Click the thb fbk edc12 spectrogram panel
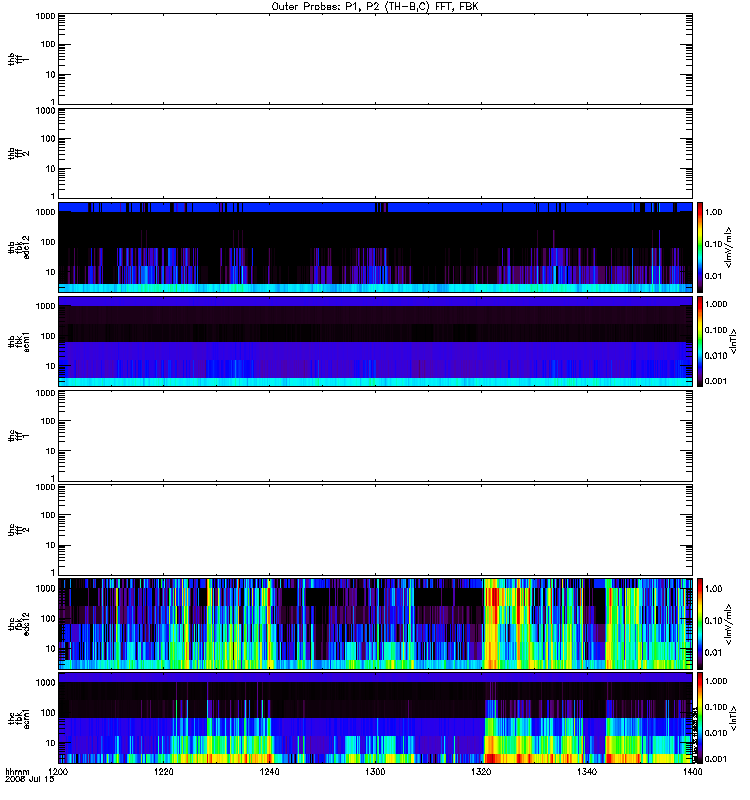The width and height of the screenshot is (750, 800). point(375,247)
